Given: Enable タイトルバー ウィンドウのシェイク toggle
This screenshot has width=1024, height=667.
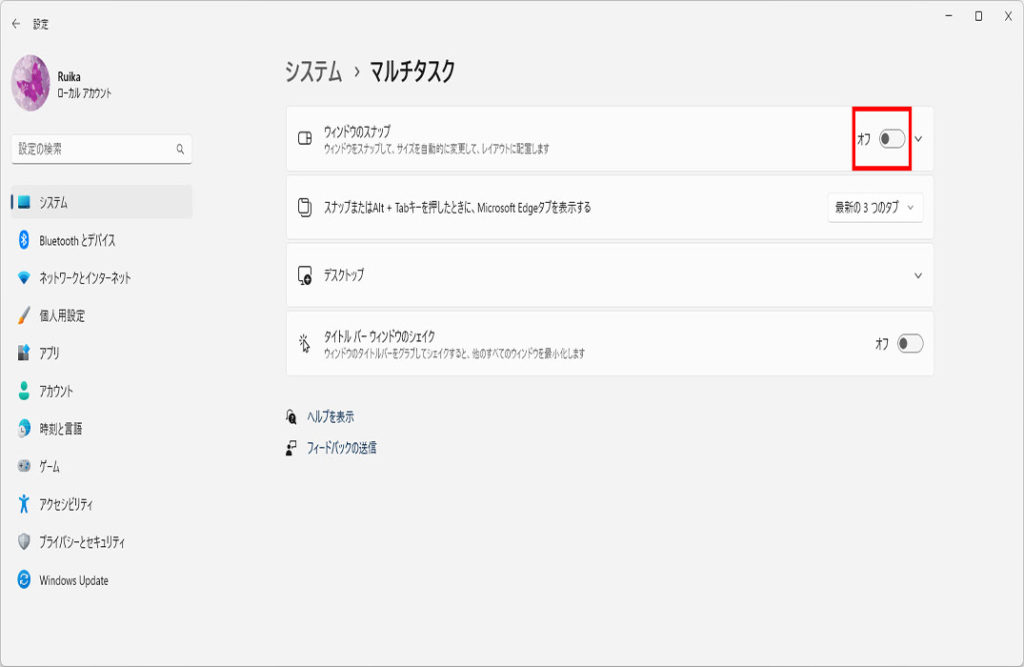Looking at the screenshot, I should (x=909, y=344).
